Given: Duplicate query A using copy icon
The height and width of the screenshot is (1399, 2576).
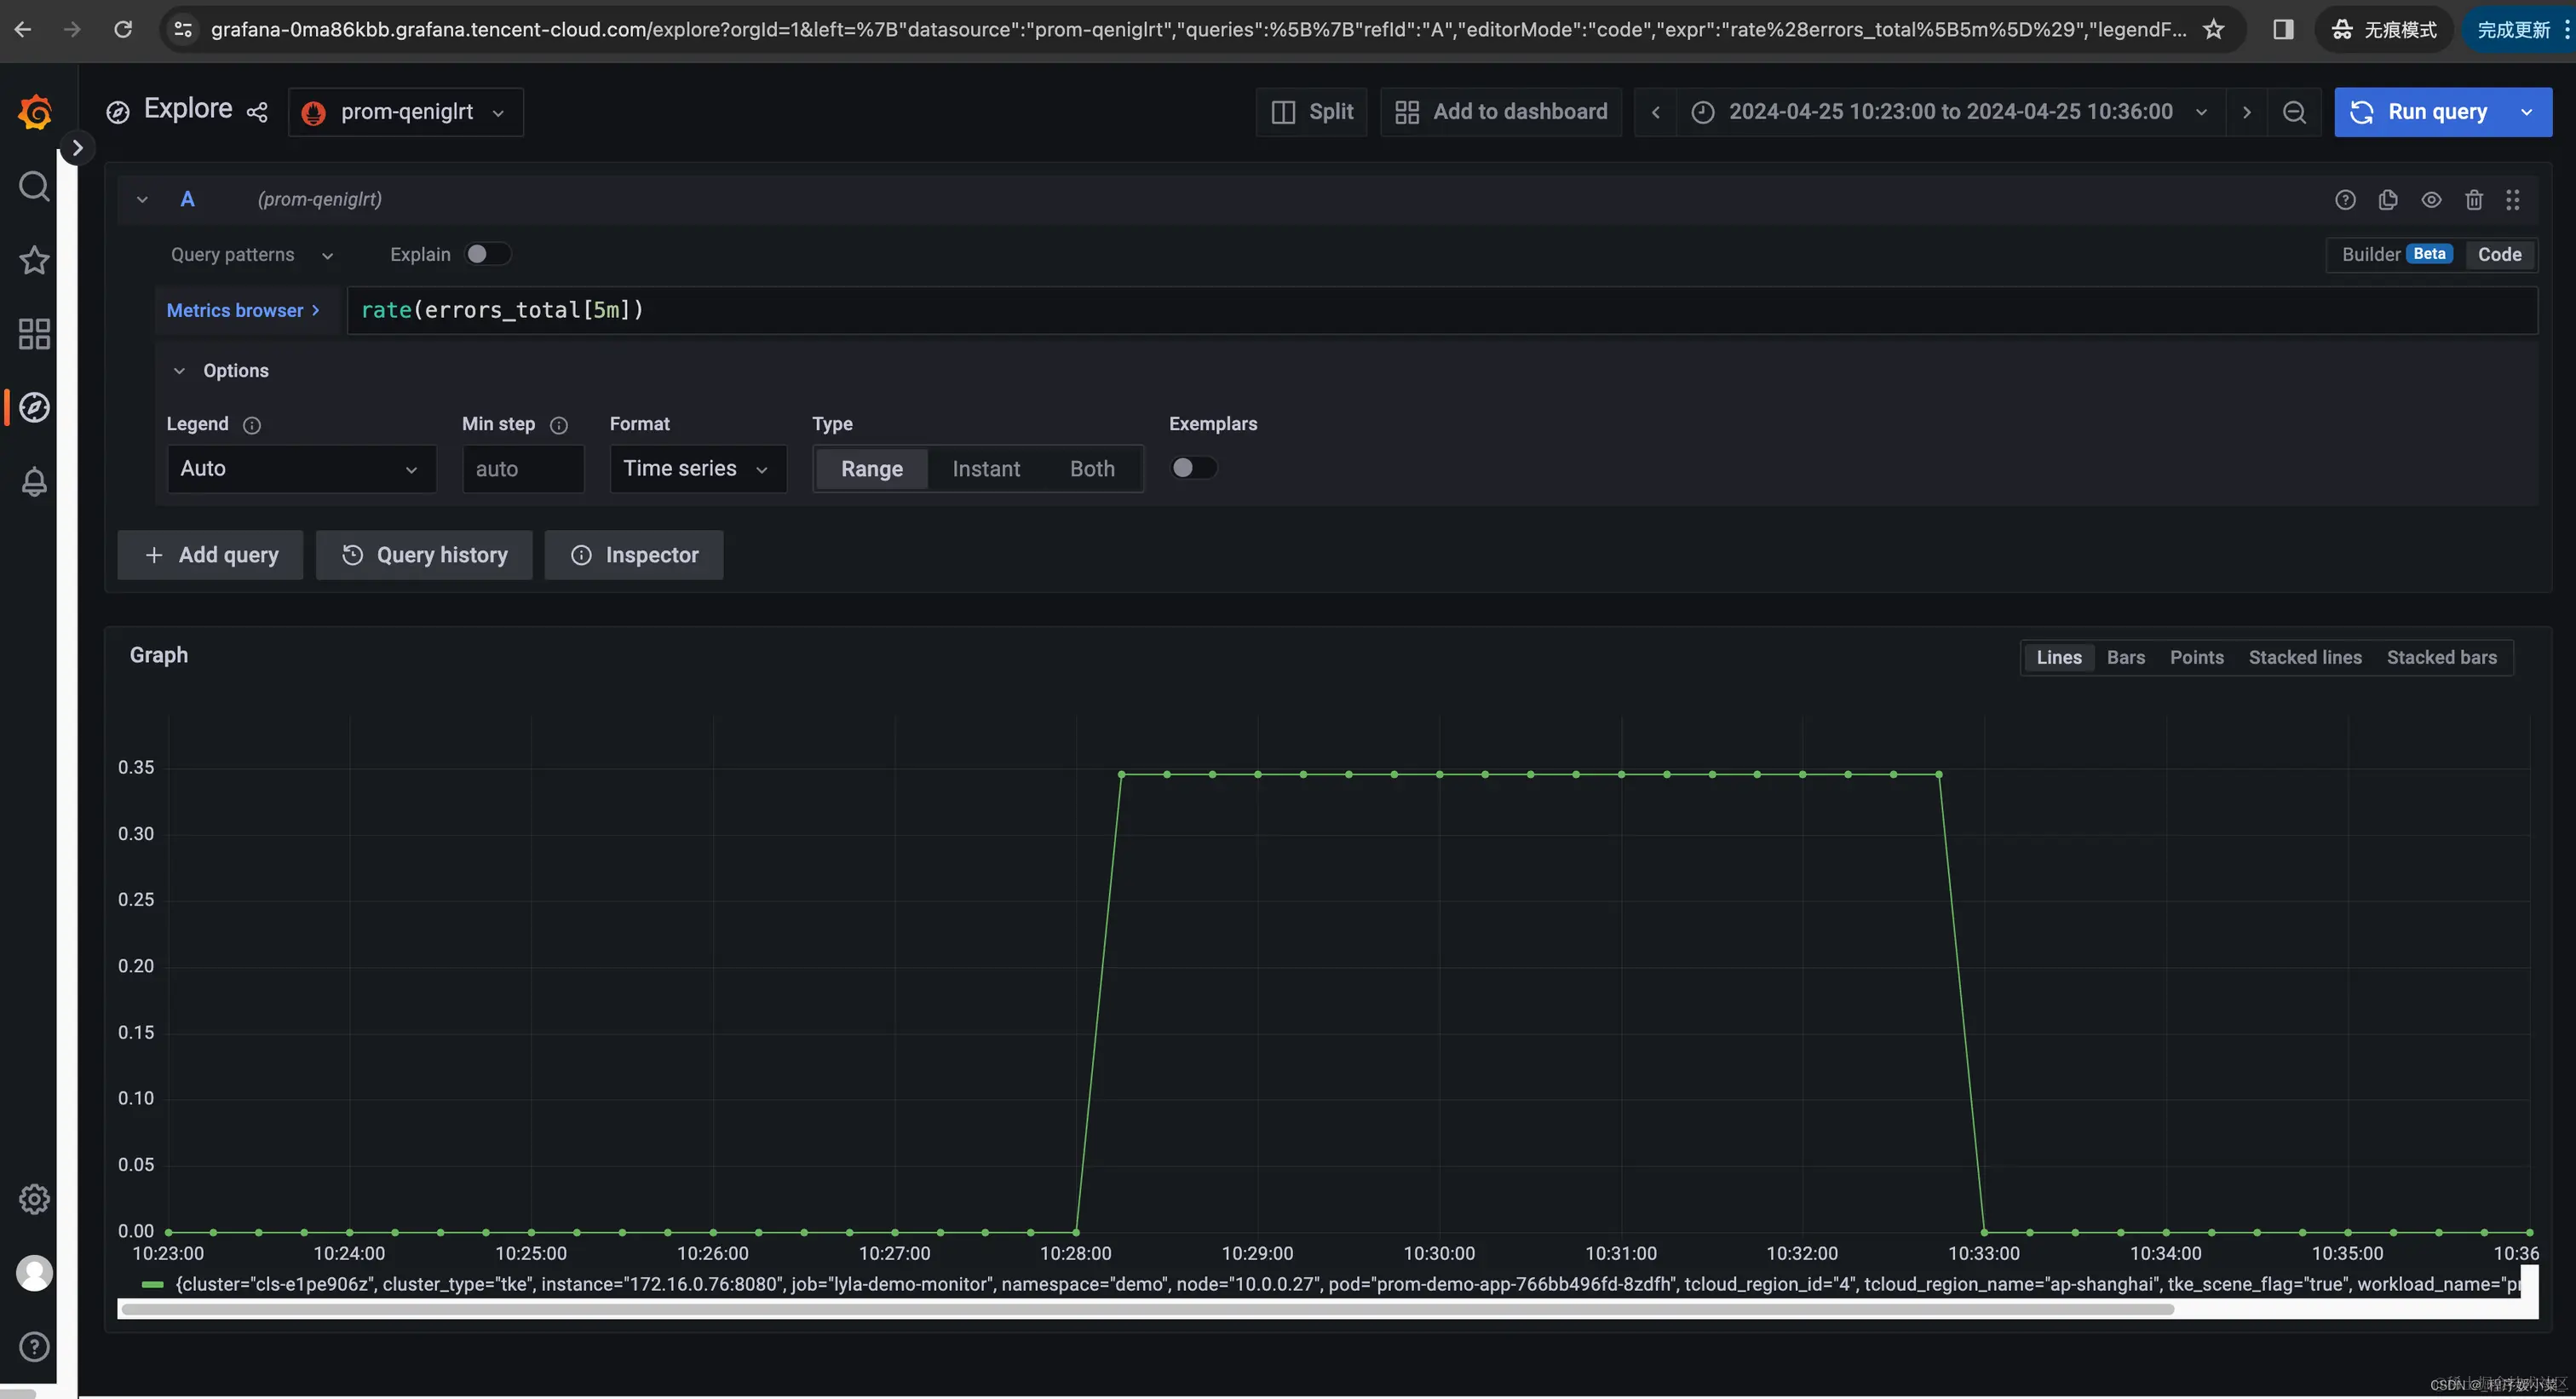Looking at the screenshot, I should pyautogui.click(x=2388, y=200).
